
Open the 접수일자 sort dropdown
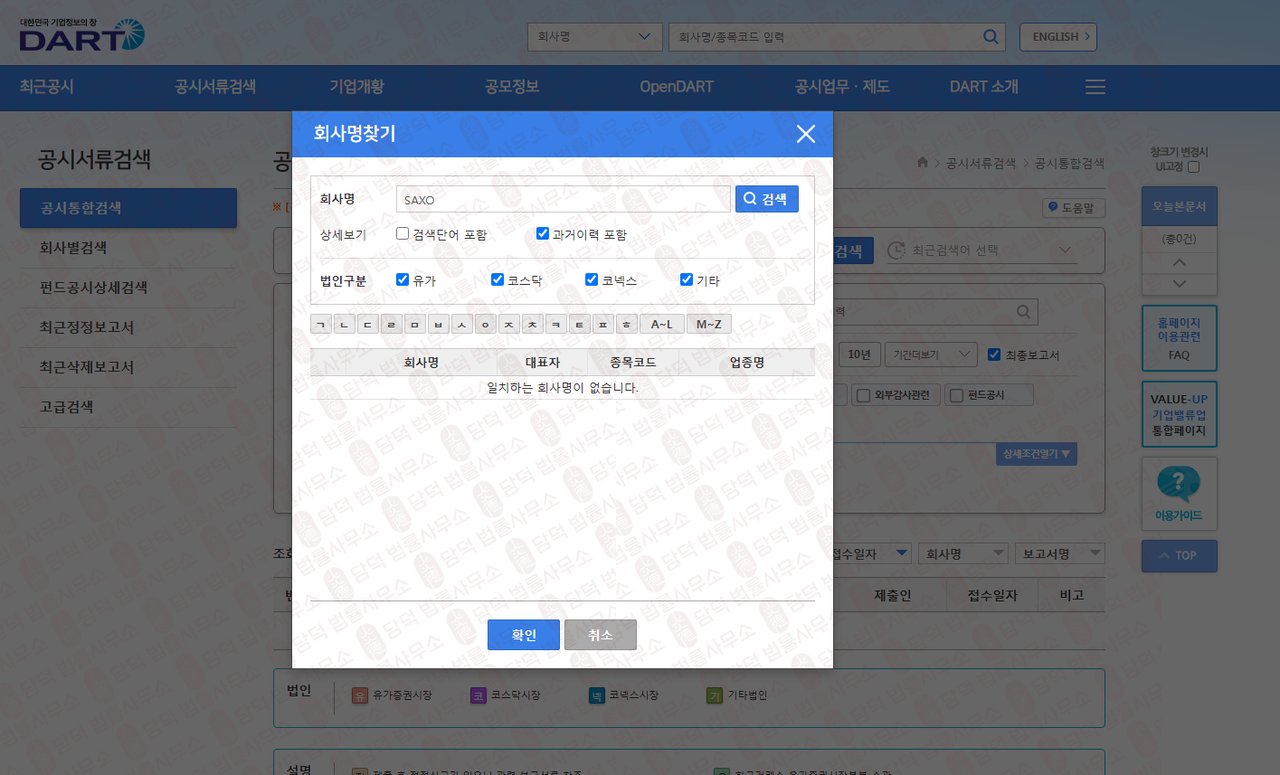point(868,553)
